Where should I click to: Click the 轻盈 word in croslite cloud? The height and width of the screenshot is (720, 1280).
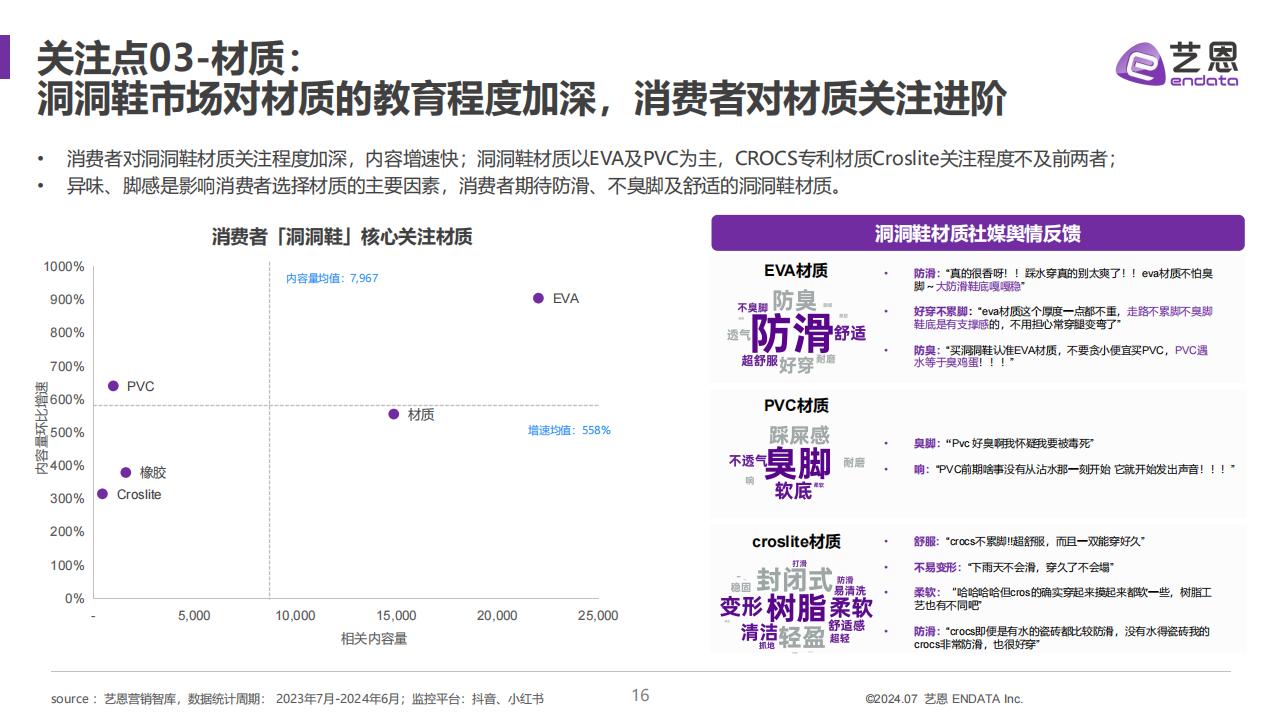802,637
